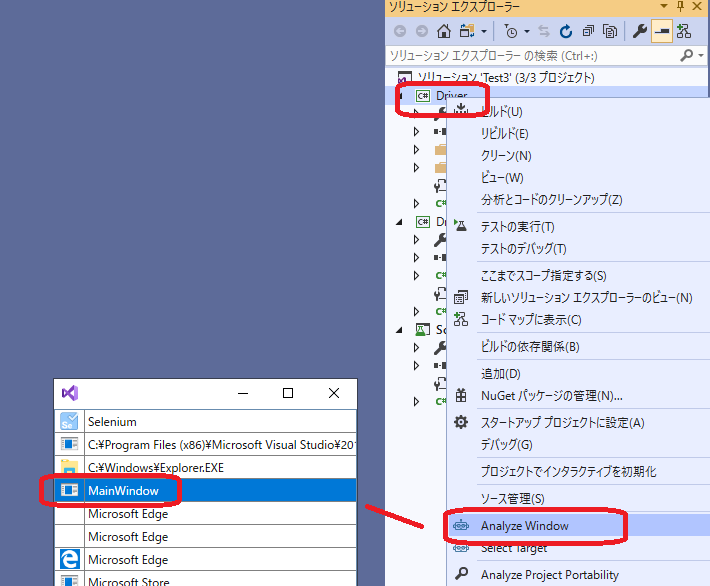Click the pending changes filter clock icon
Screen dimensions: 710x586
point(510,31)
